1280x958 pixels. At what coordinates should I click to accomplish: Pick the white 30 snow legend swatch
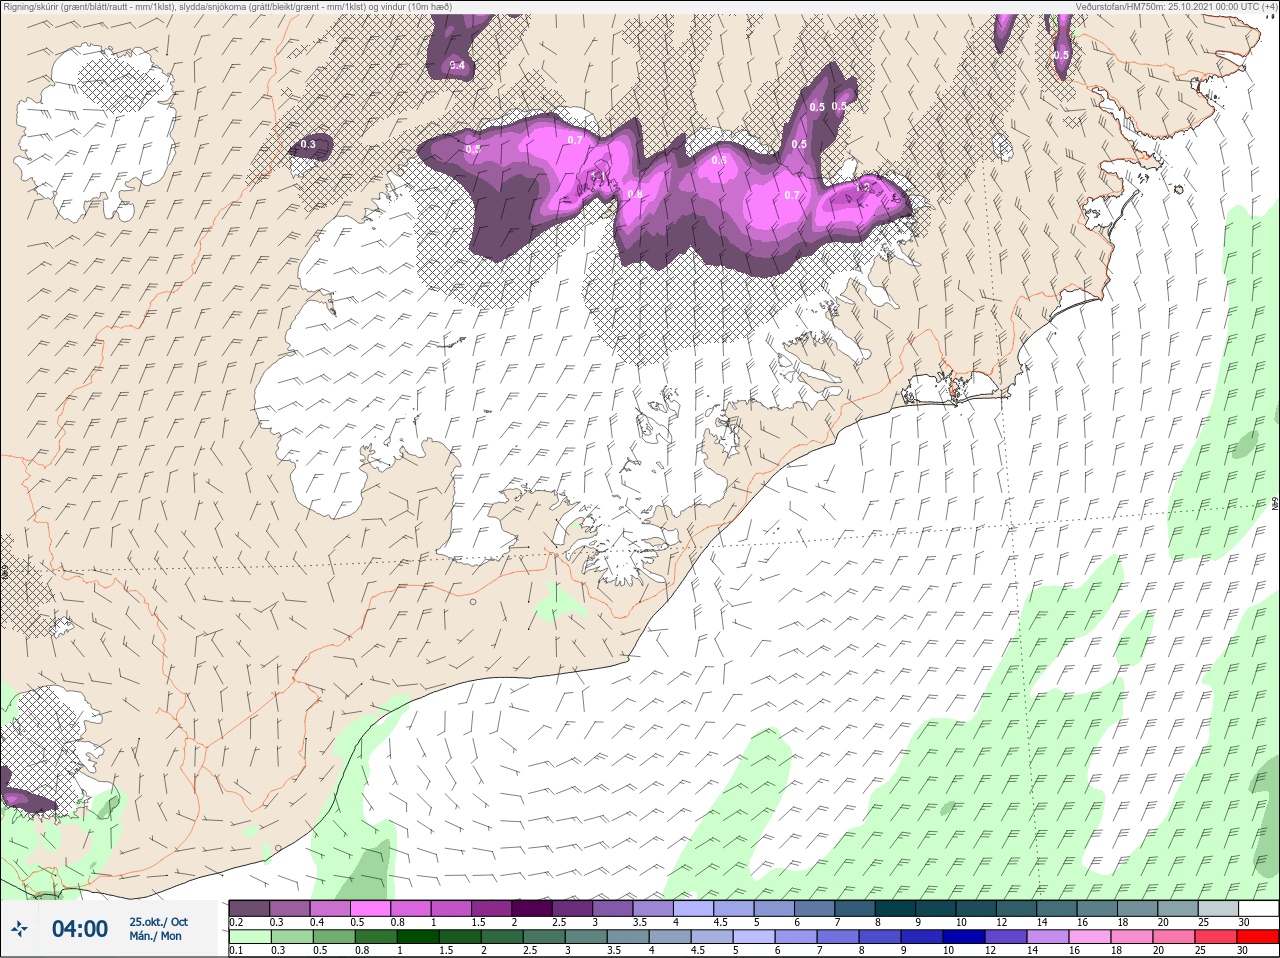coord(1258,908)
